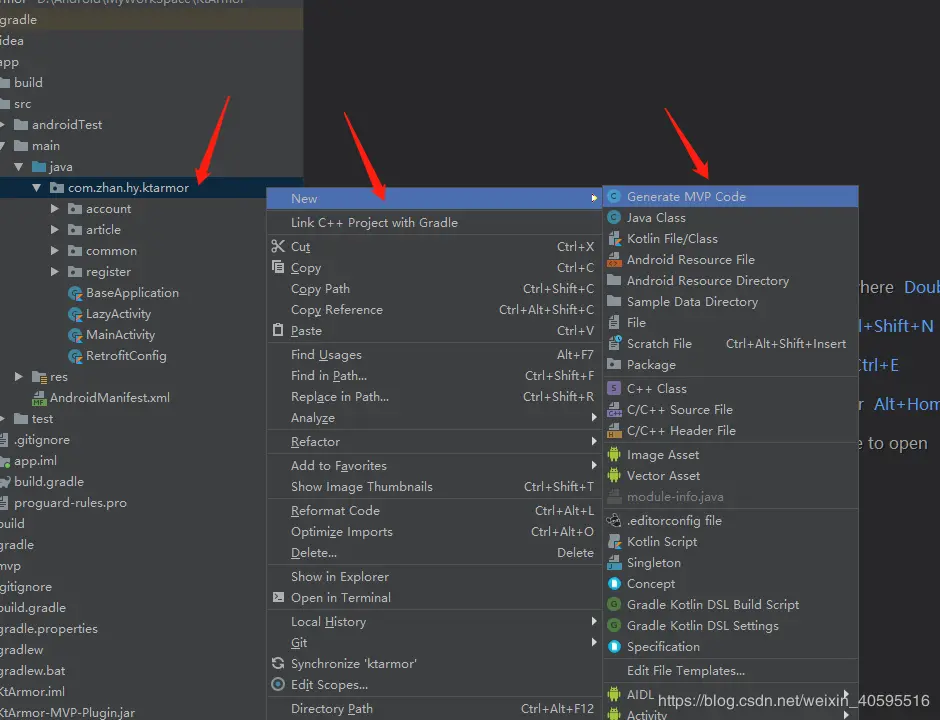Select Delete... in context menu
The image size is (940, 720).
pos(434,552)
